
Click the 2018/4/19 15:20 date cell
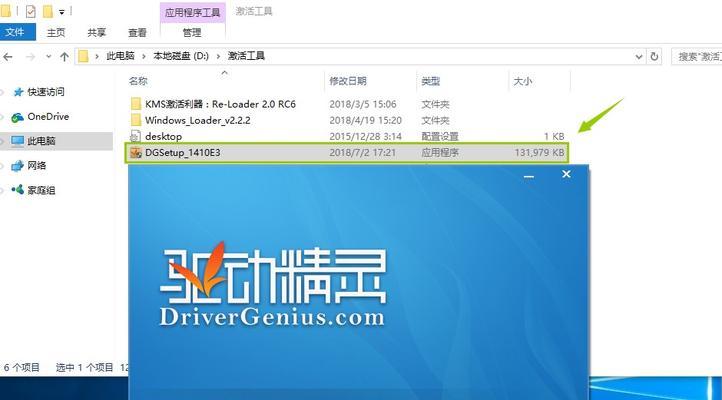(365, 120)
